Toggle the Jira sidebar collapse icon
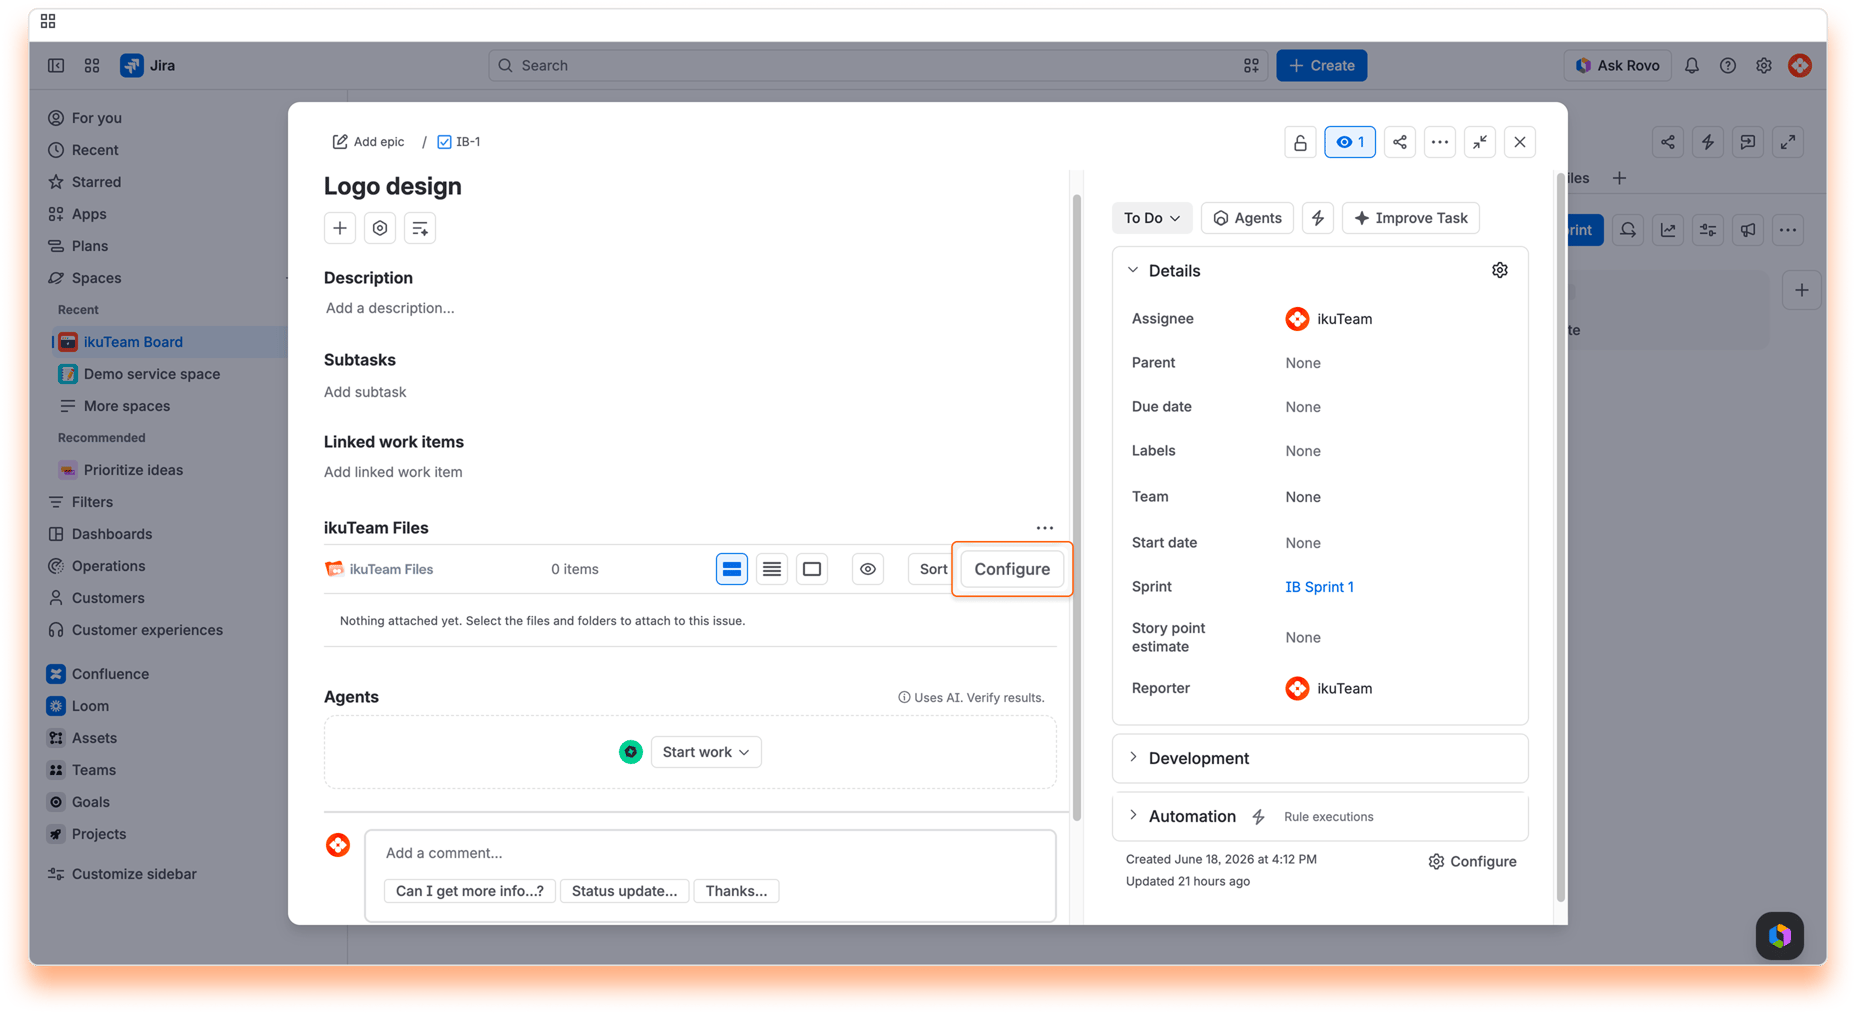 pos(56,65)
